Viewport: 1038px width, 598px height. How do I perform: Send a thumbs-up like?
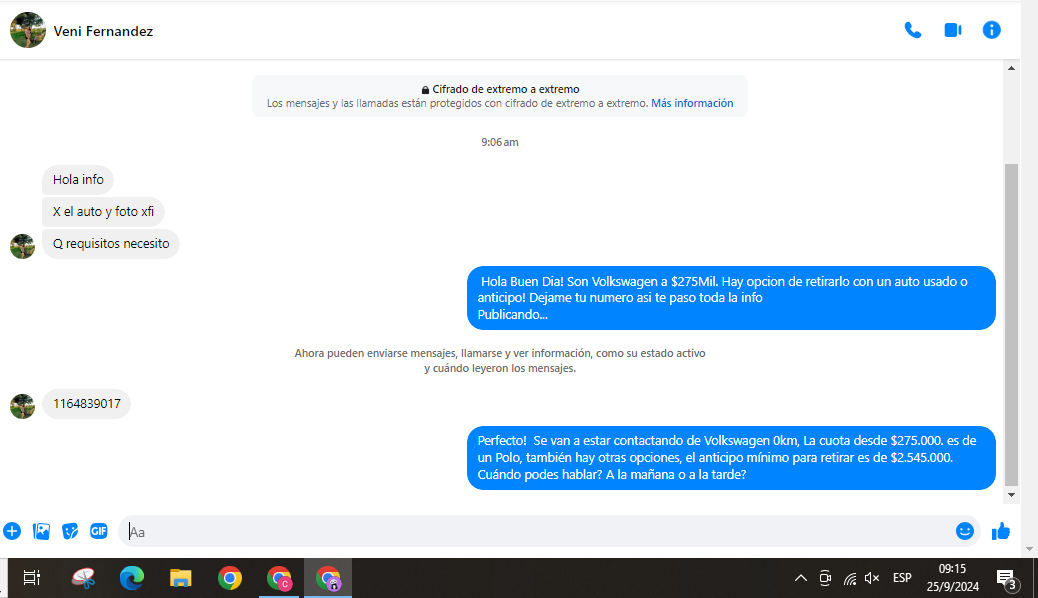(1000, 531)
